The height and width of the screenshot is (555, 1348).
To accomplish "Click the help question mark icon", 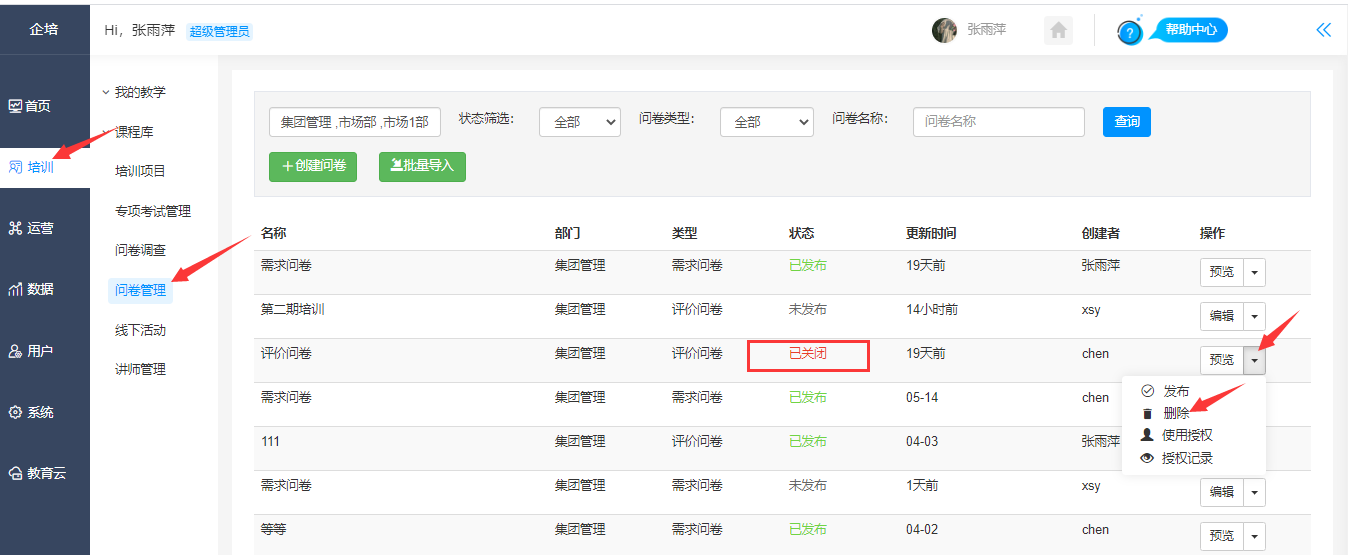I will 1130,32.
